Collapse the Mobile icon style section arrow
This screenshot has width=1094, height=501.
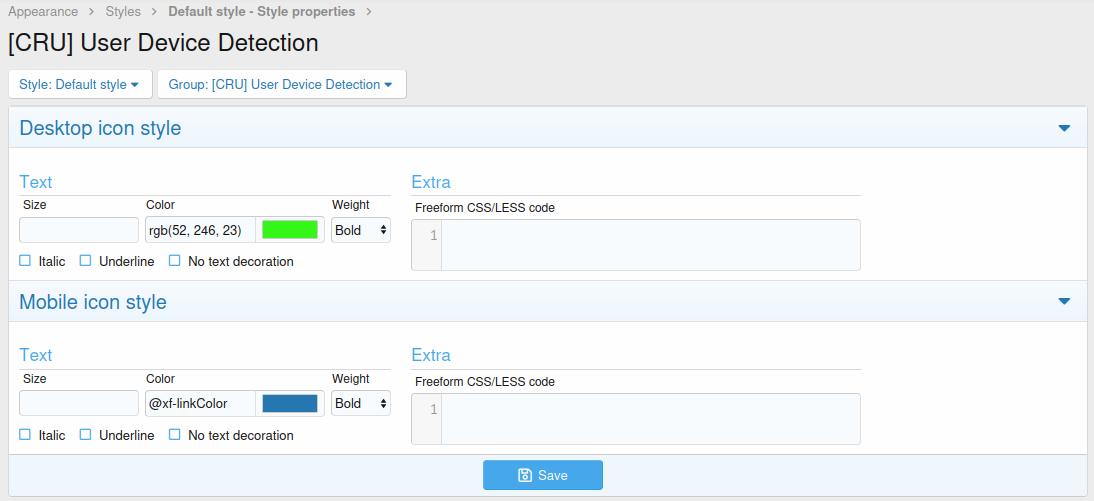tap(1064, 302)
